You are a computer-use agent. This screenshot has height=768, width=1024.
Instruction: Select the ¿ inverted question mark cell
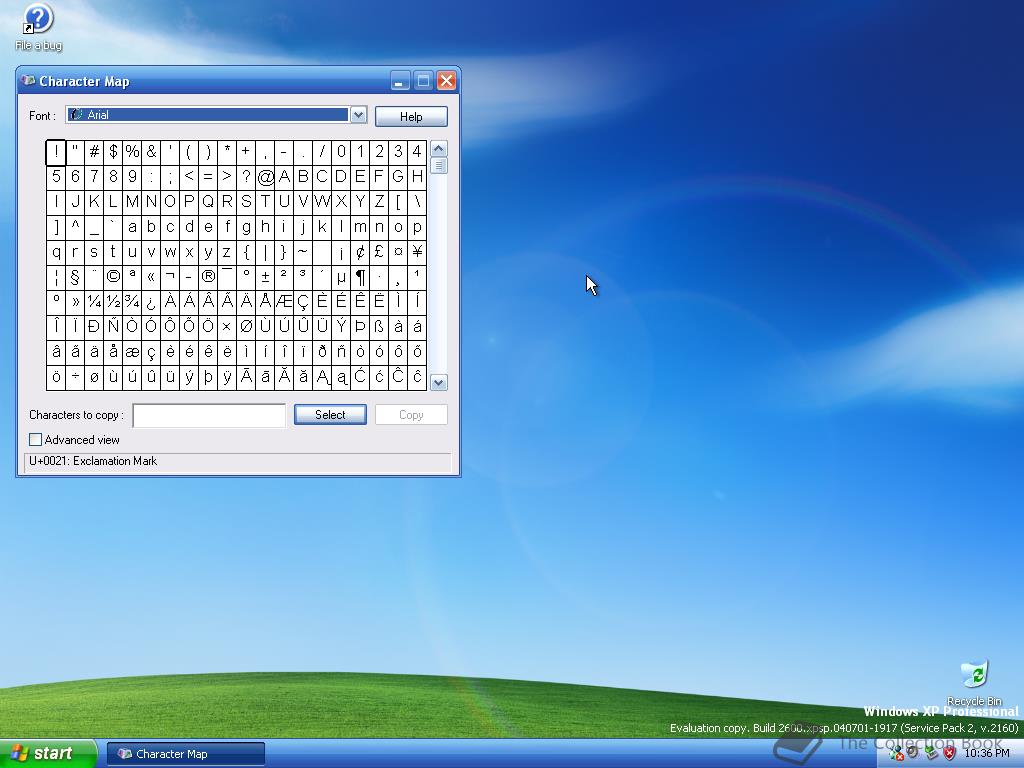151,302
